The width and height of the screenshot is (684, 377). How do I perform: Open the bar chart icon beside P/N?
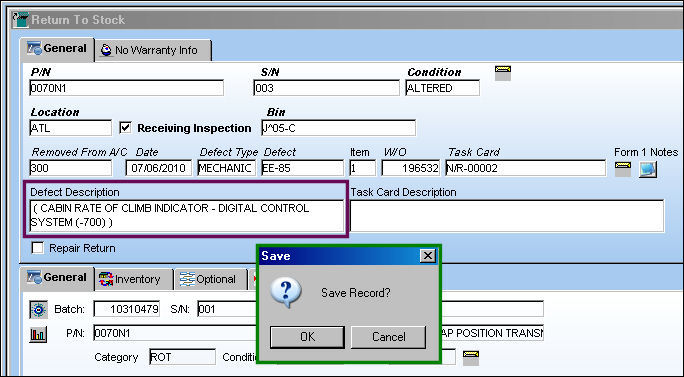pyautogui.click(x=38, y=334)
